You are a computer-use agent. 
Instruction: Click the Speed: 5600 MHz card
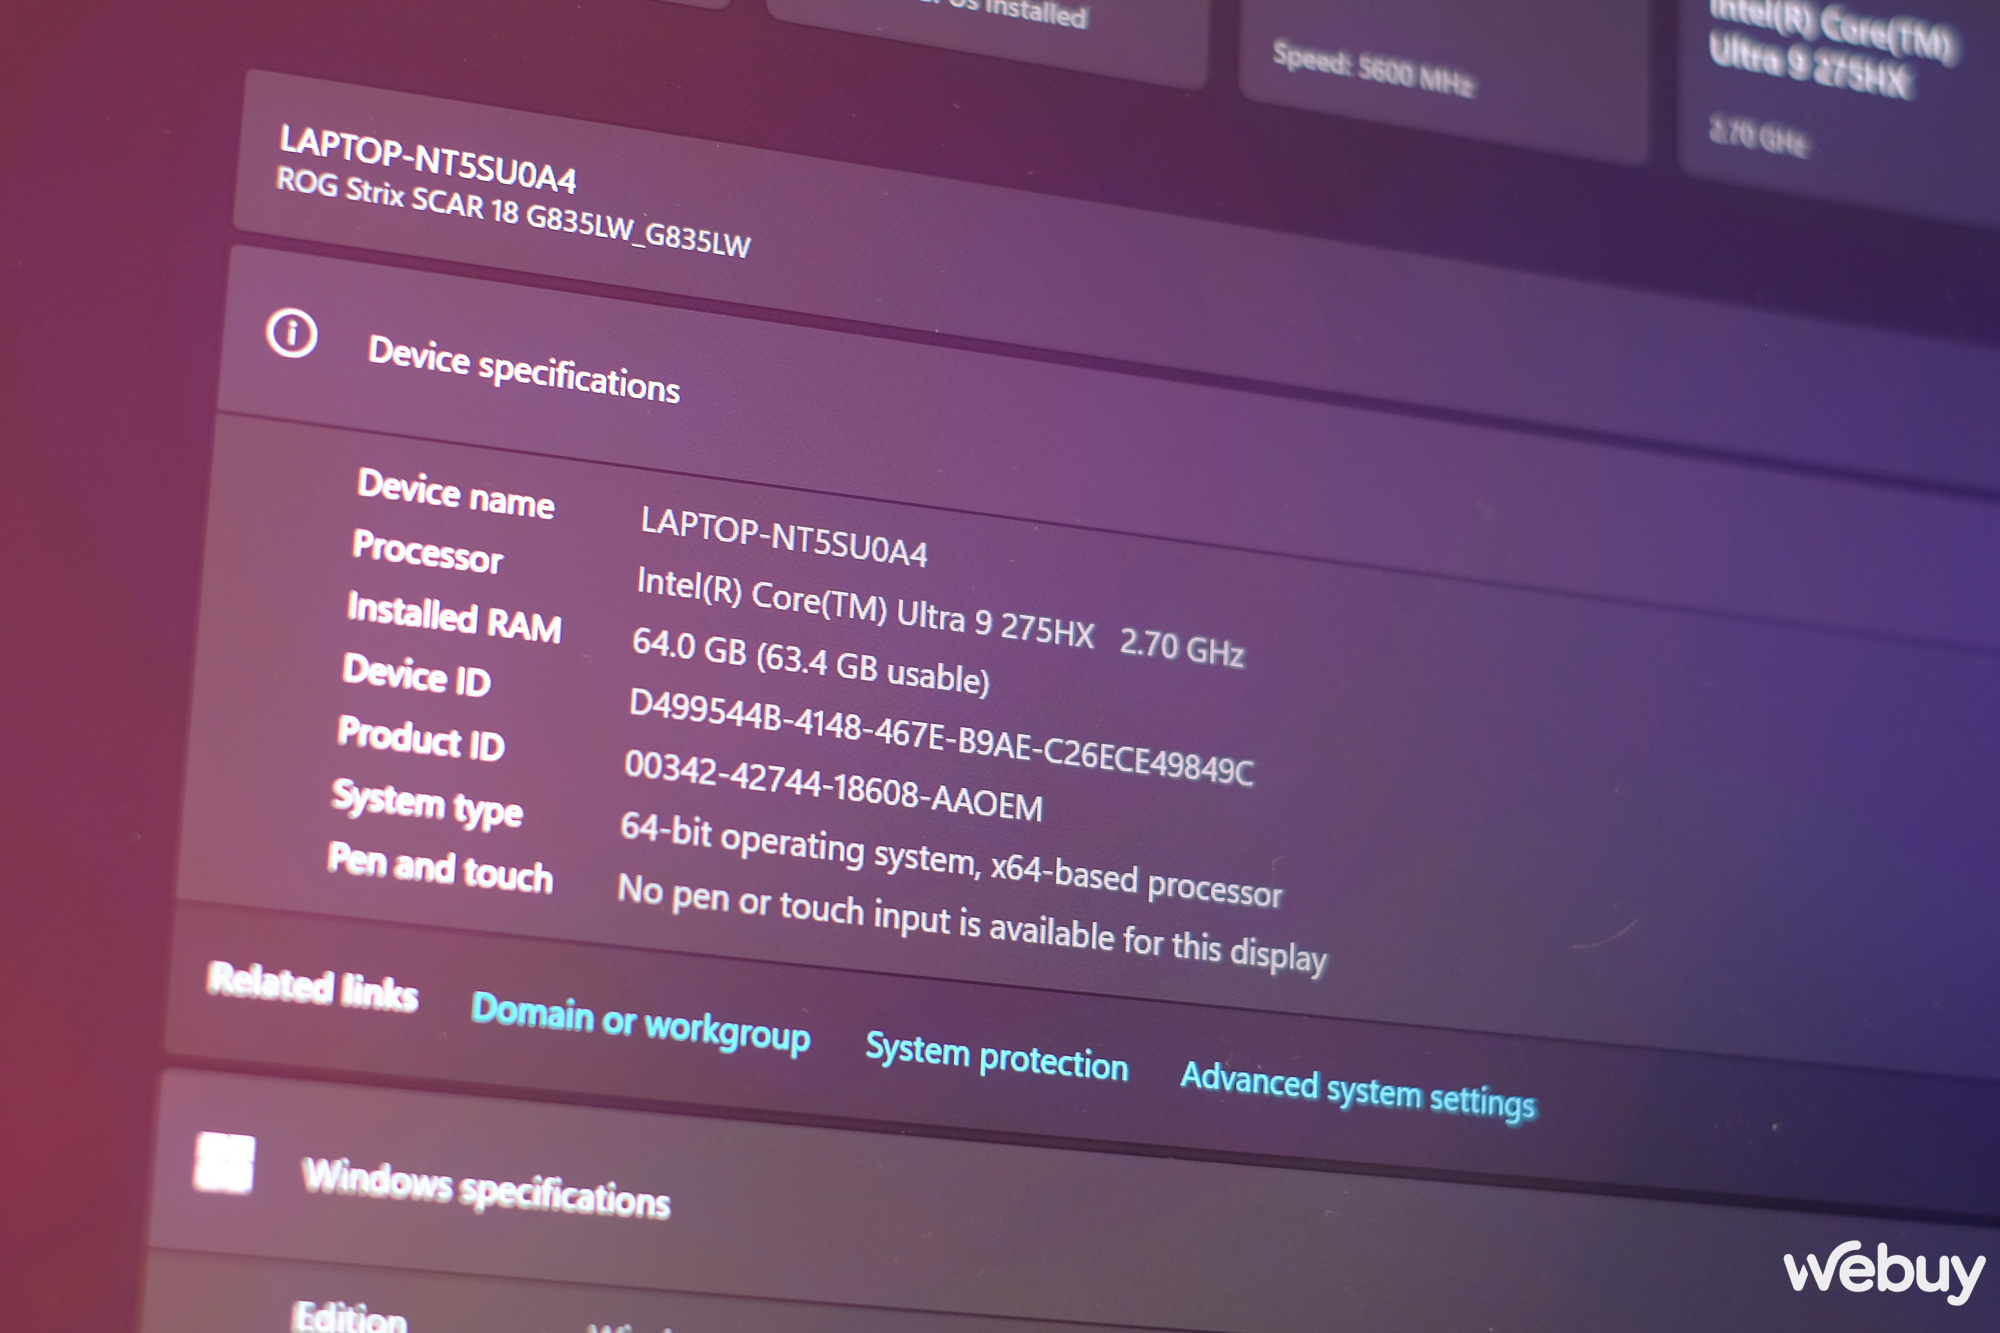1443,75
